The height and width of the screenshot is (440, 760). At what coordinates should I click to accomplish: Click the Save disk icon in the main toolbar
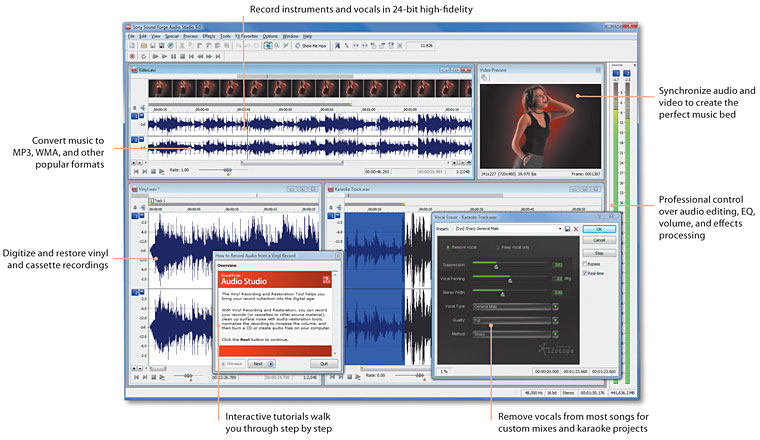pyautogui.click(x=153, y=46)
